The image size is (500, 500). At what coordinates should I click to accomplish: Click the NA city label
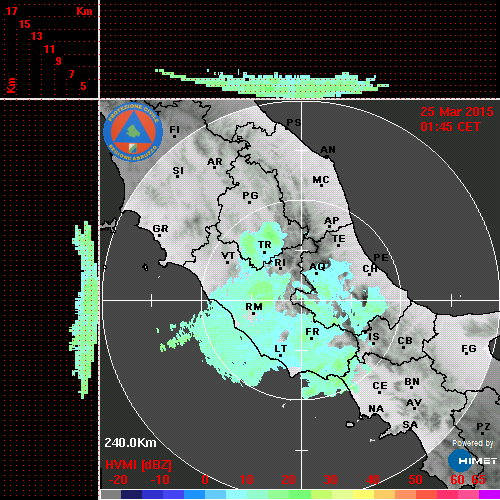tap(376, 409)
